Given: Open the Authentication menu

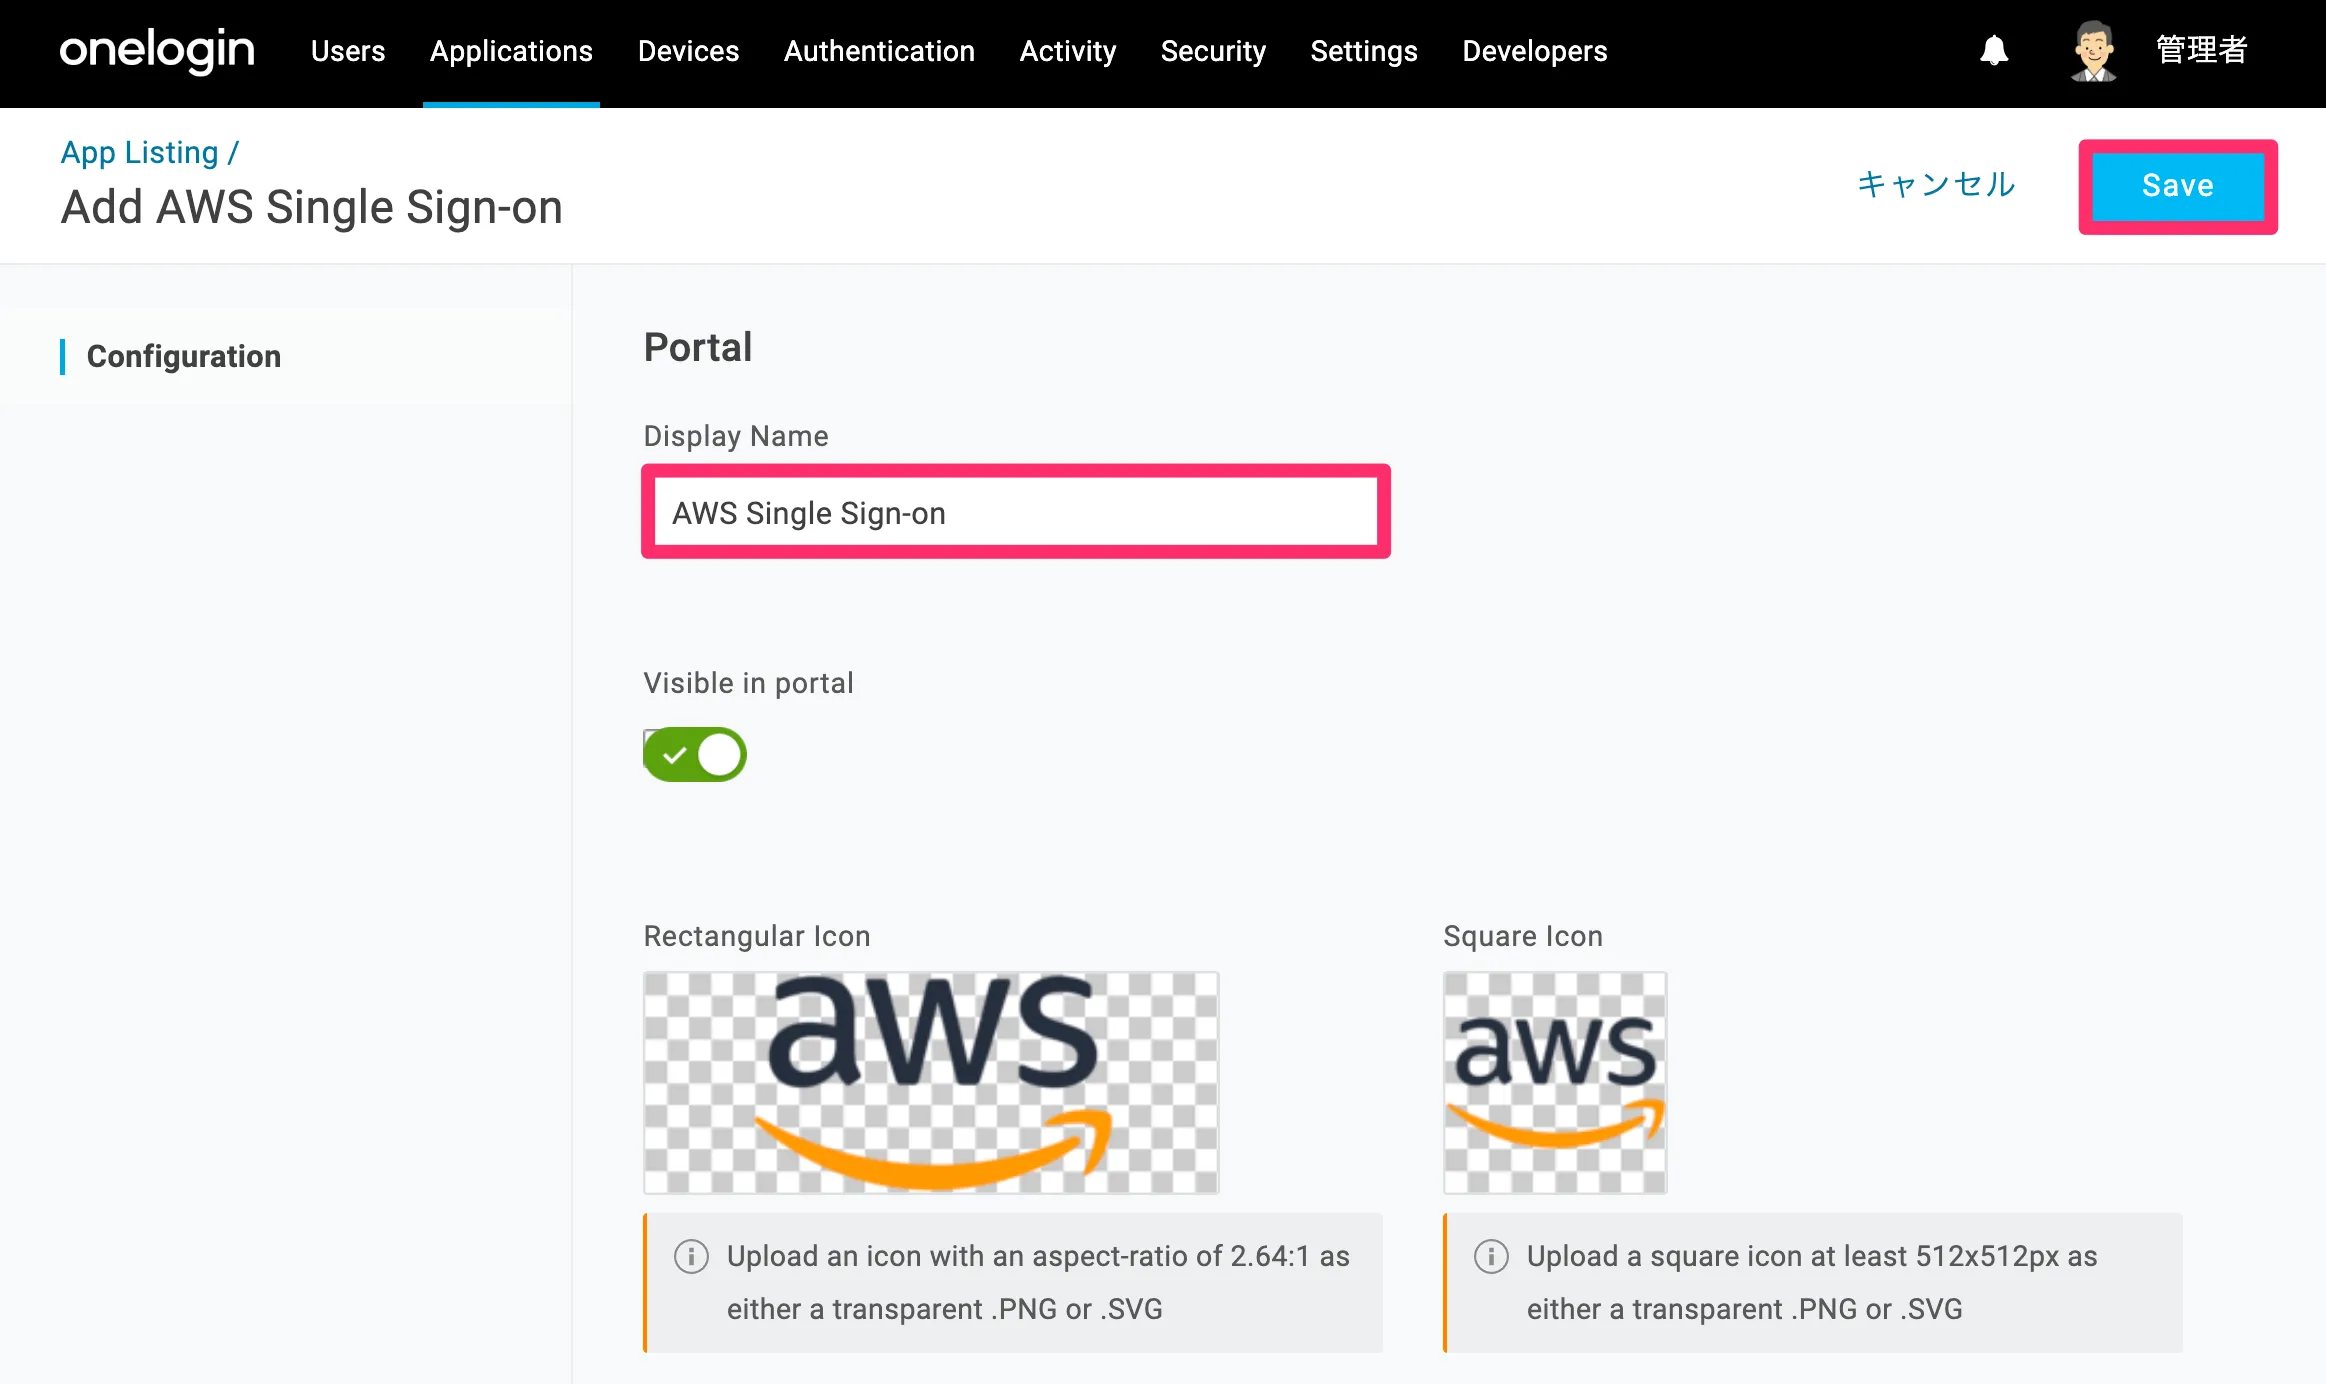Looking at the screenshot, I should tap(879, 51).
